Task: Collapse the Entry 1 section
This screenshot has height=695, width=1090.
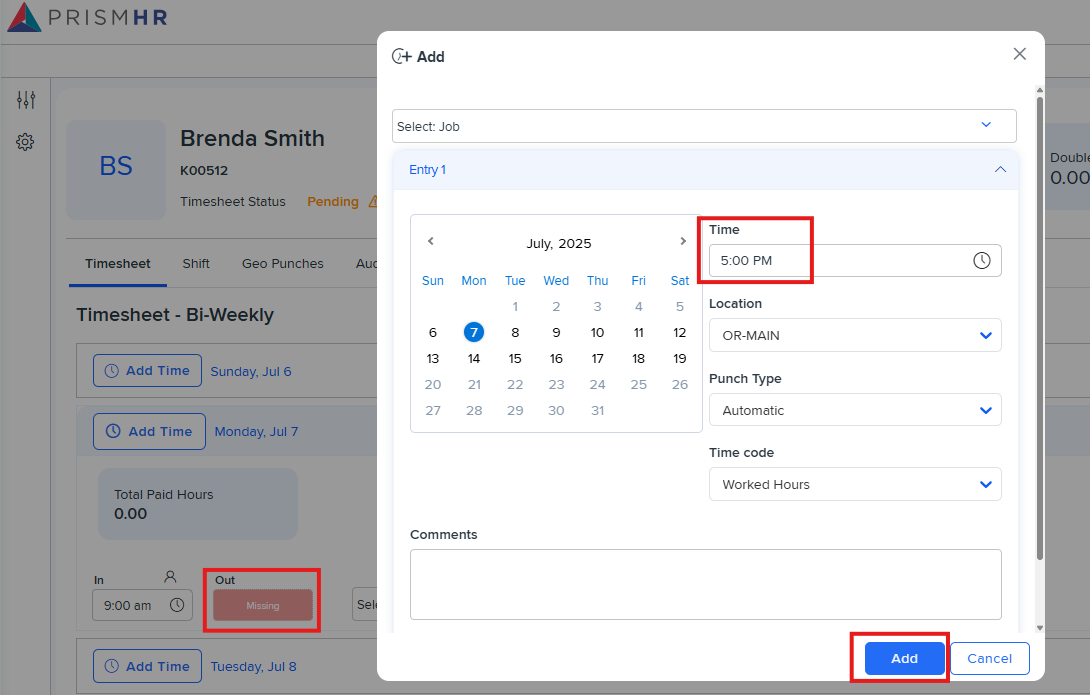Action: [x=1000, y=169]
